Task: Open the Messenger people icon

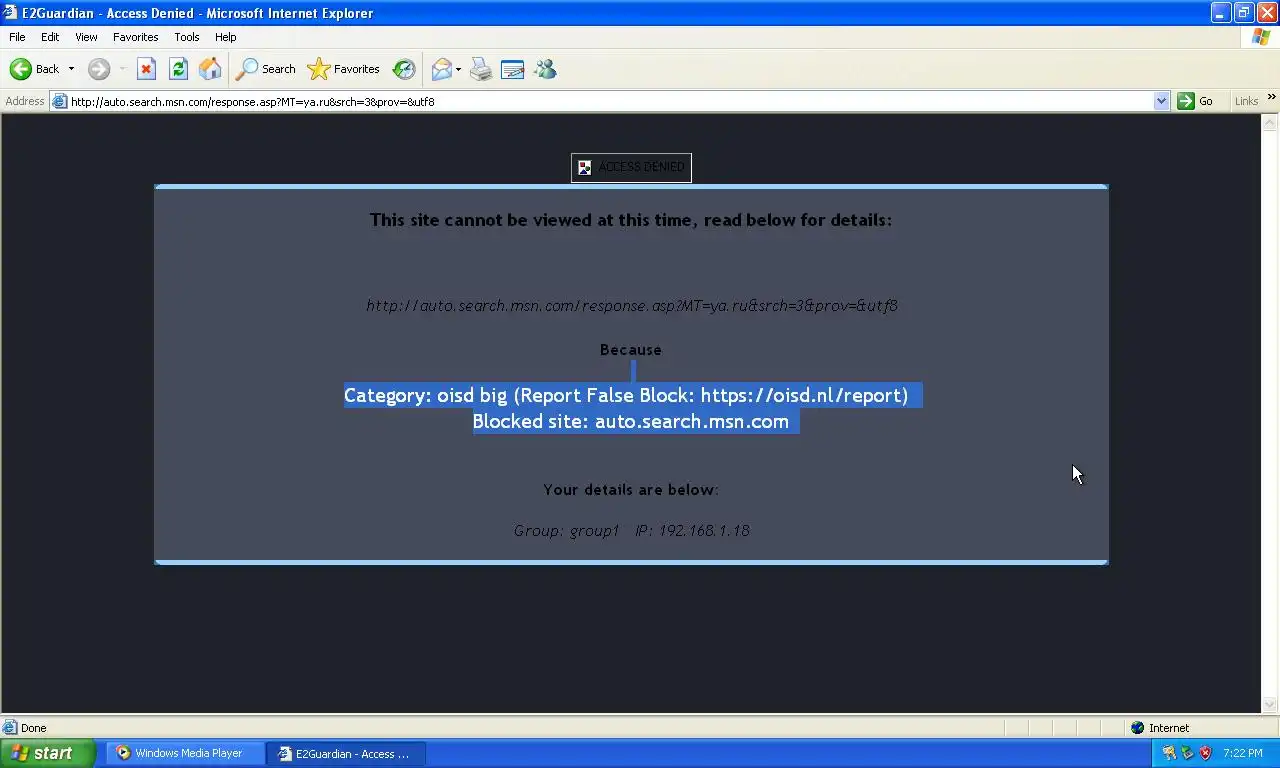Action: click(545, 69)
